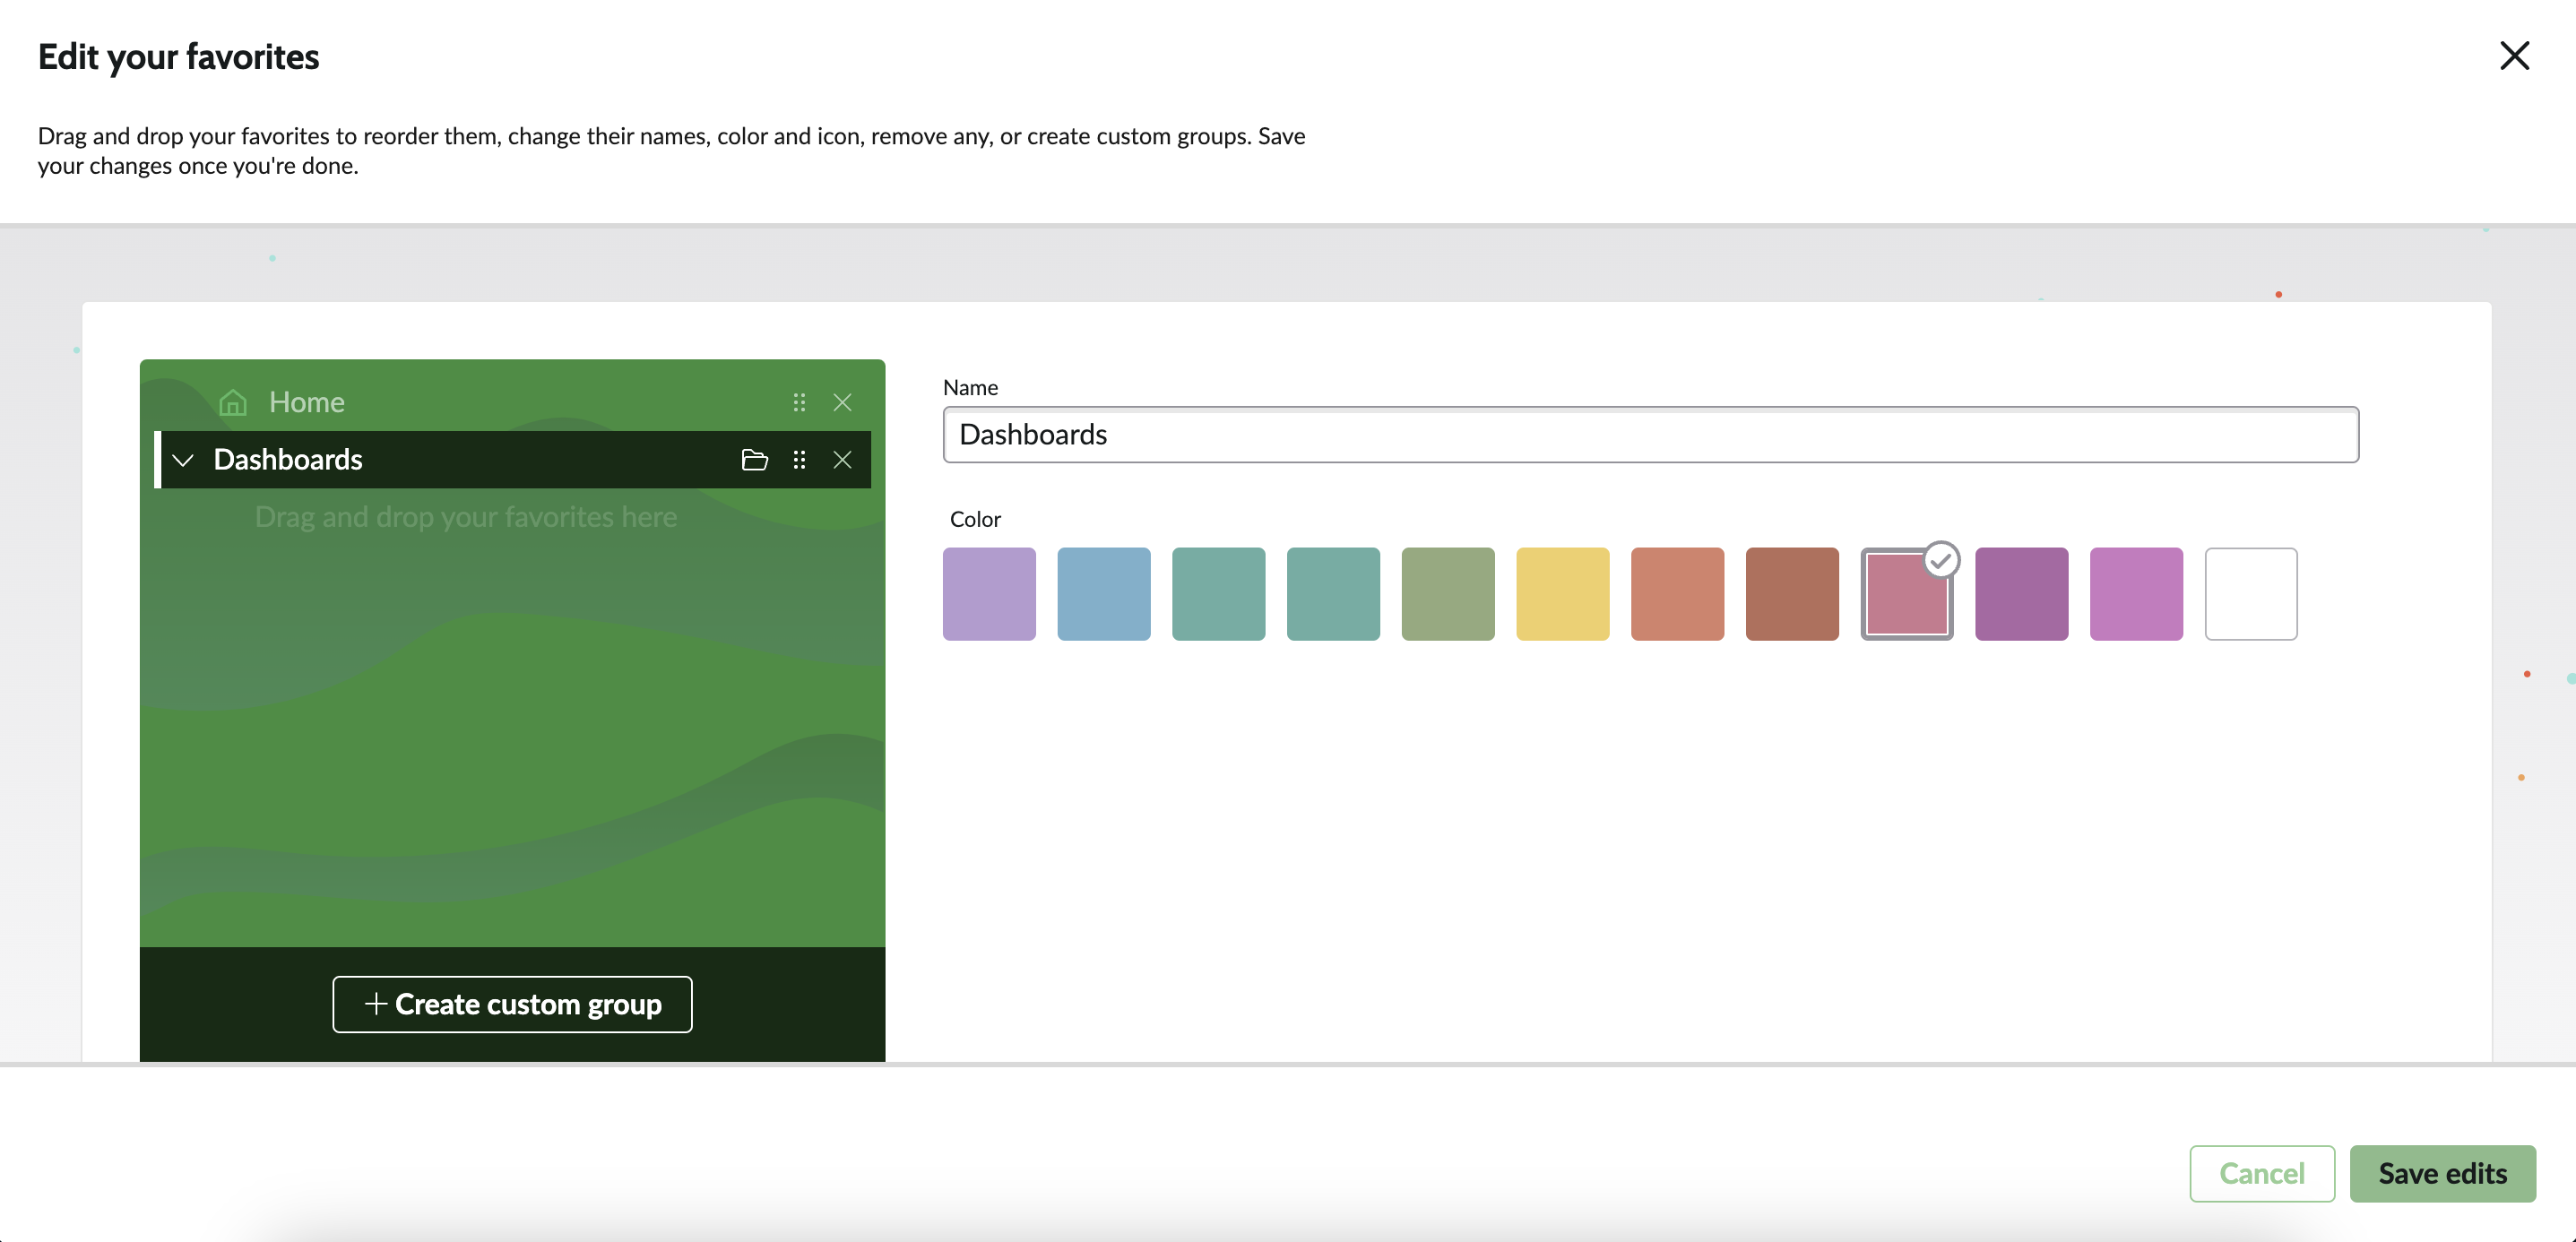Click the Cancel button
Screen dimensions: 2576x1242
[x=2262, y=1173]
